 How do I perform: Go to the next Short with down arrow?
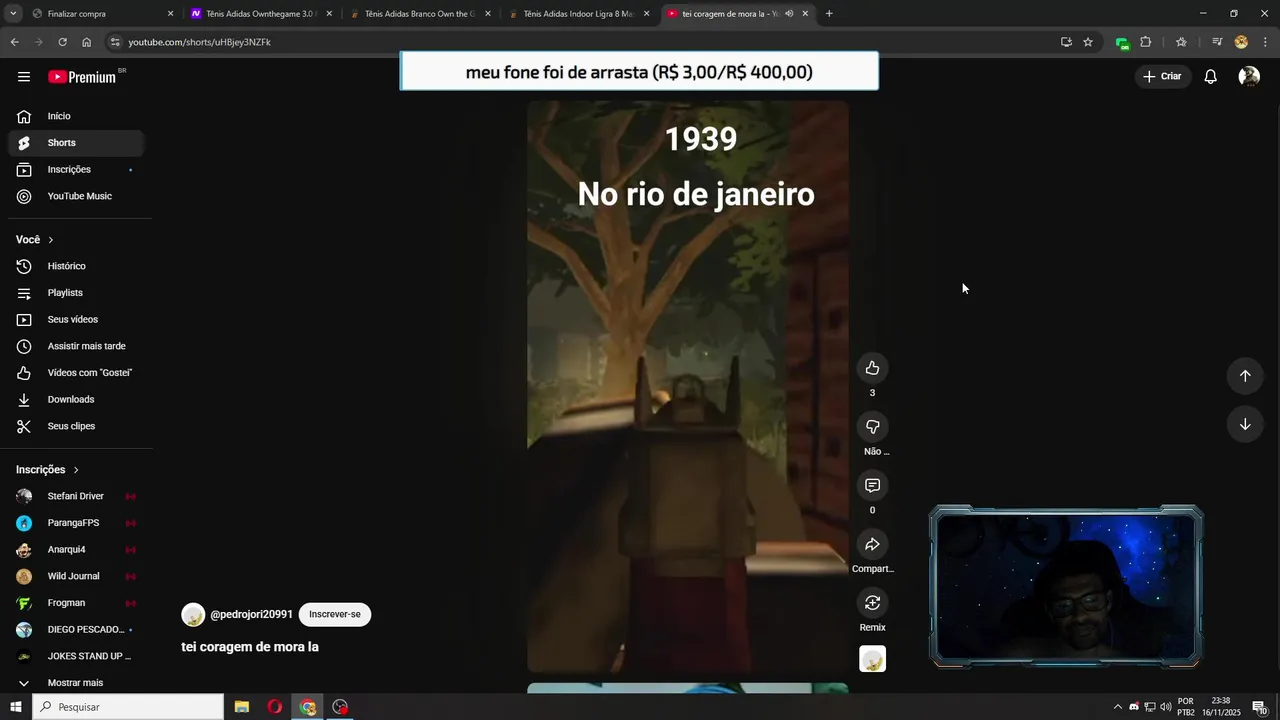click(x=1245, y=424)
